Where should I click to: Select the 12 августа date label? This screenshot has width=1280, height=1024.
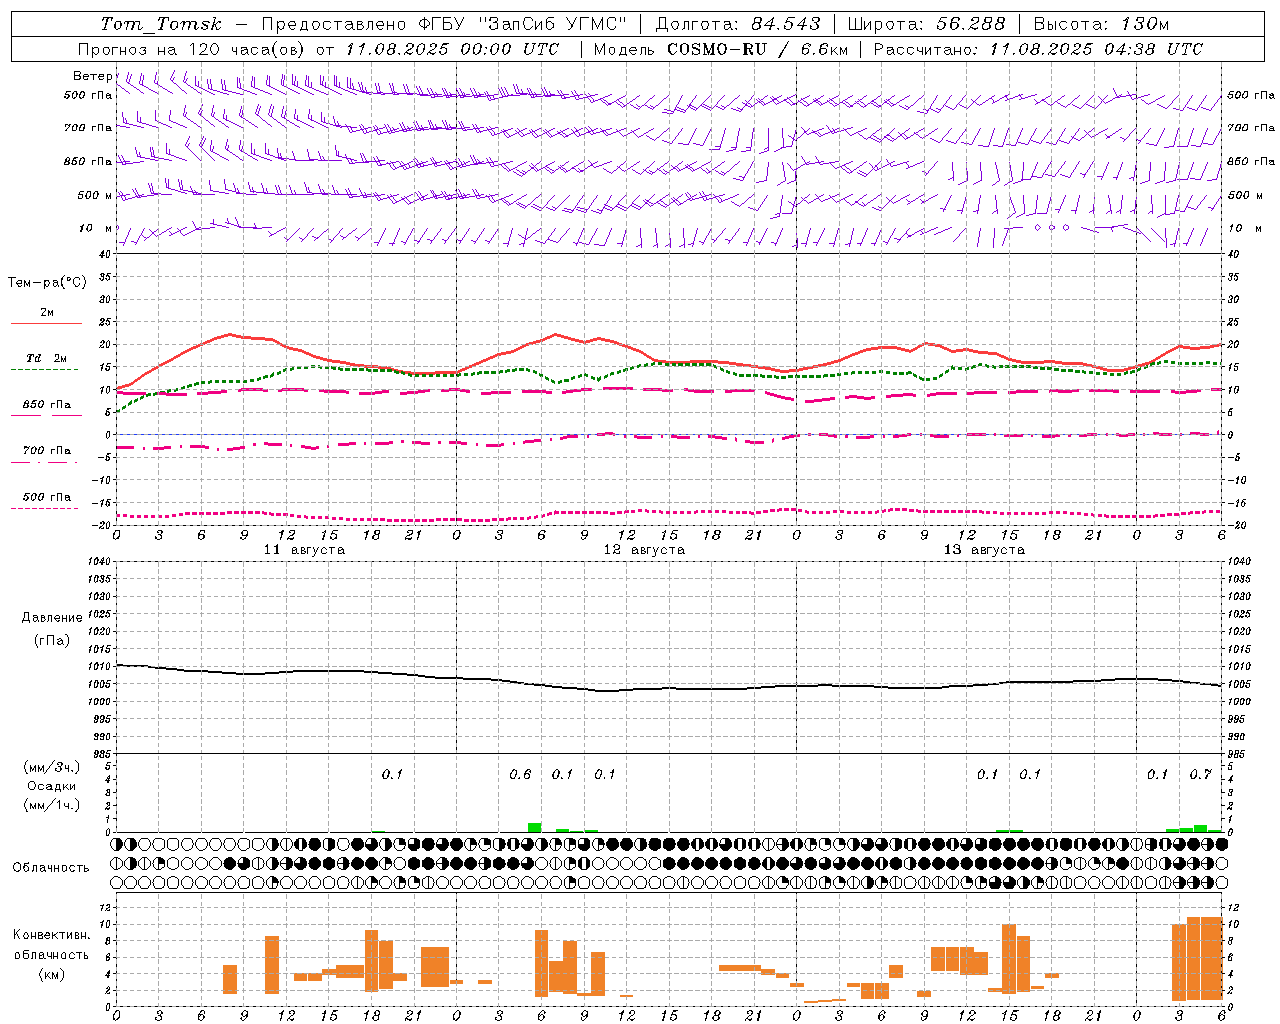tap(644, 549)
